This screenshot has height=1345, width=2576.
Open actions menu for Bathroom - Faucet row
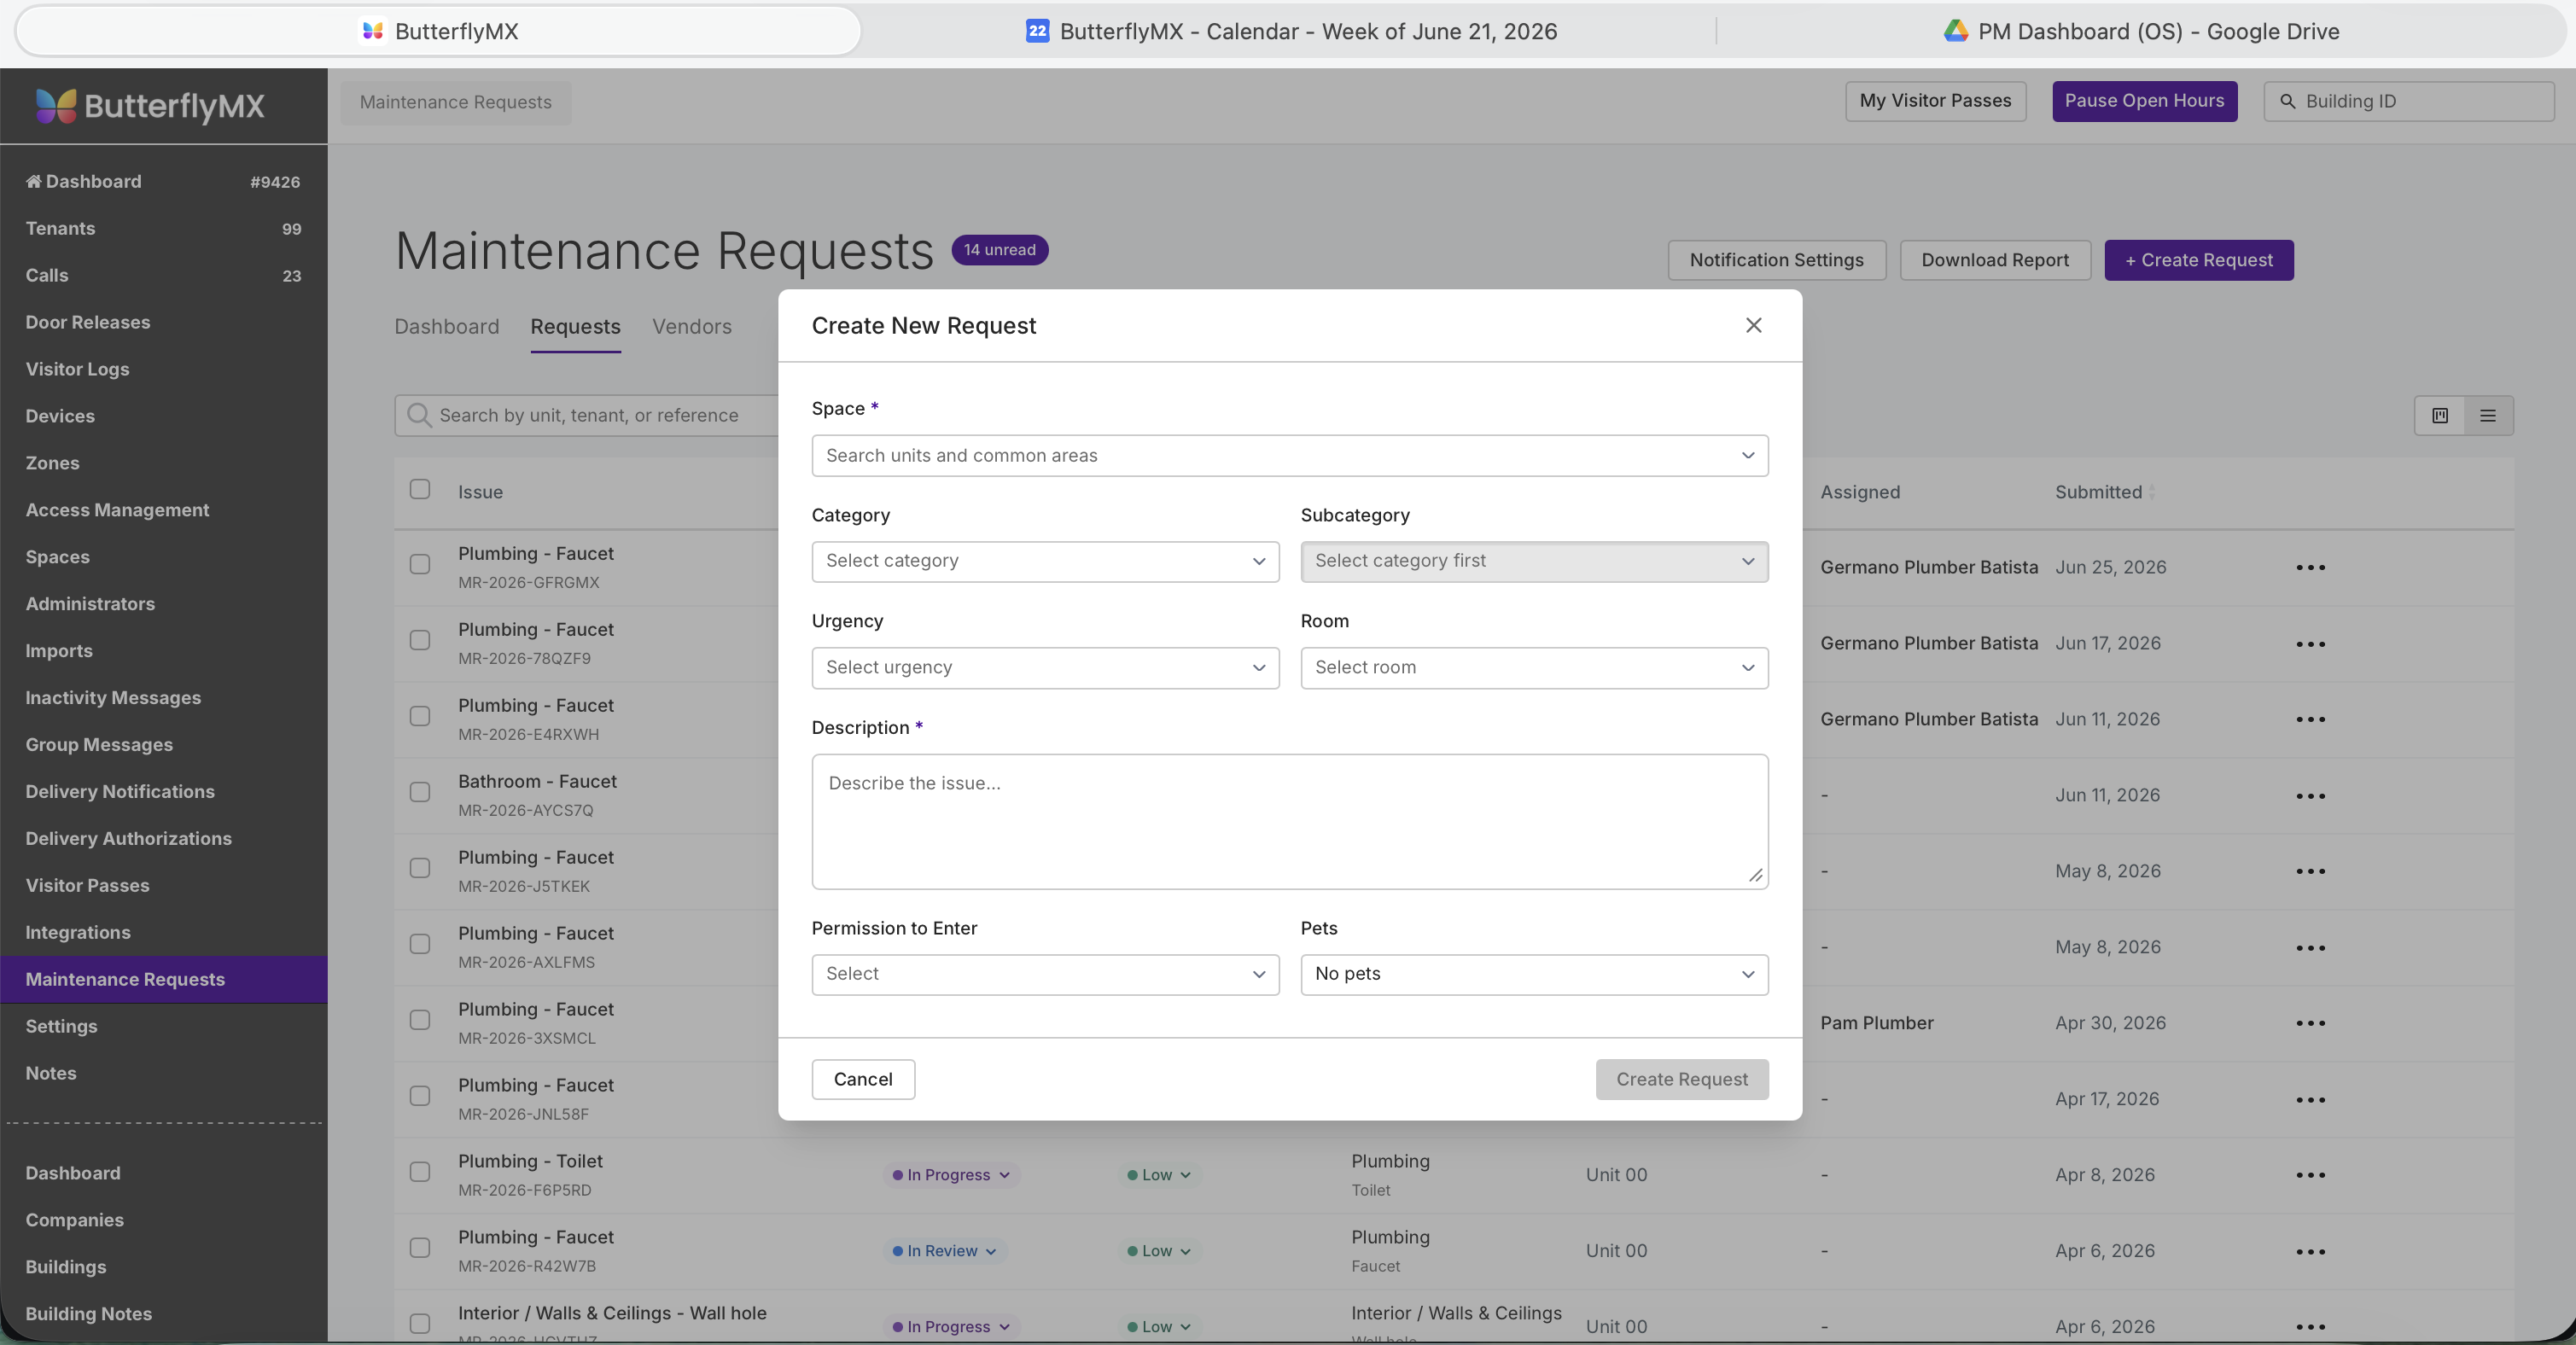tap(2310, 795)
